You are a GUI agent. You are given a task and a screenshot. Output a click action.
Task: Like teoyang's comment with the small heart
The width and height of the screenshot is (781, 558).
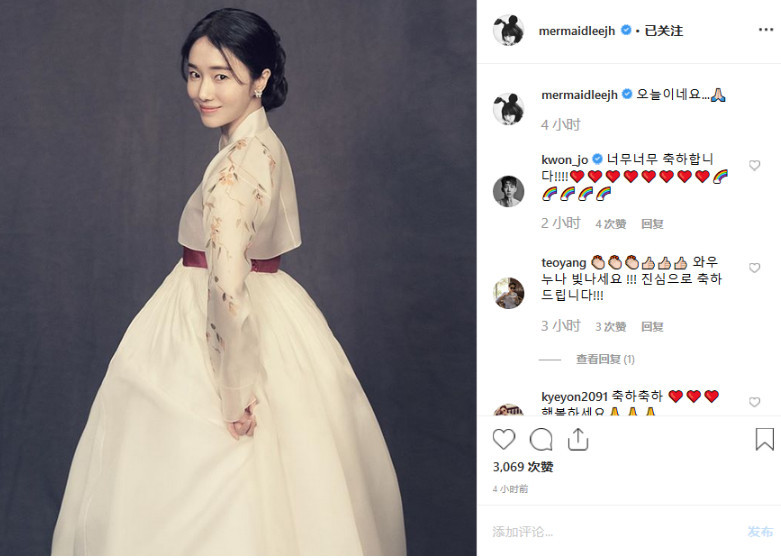[754, 268]
